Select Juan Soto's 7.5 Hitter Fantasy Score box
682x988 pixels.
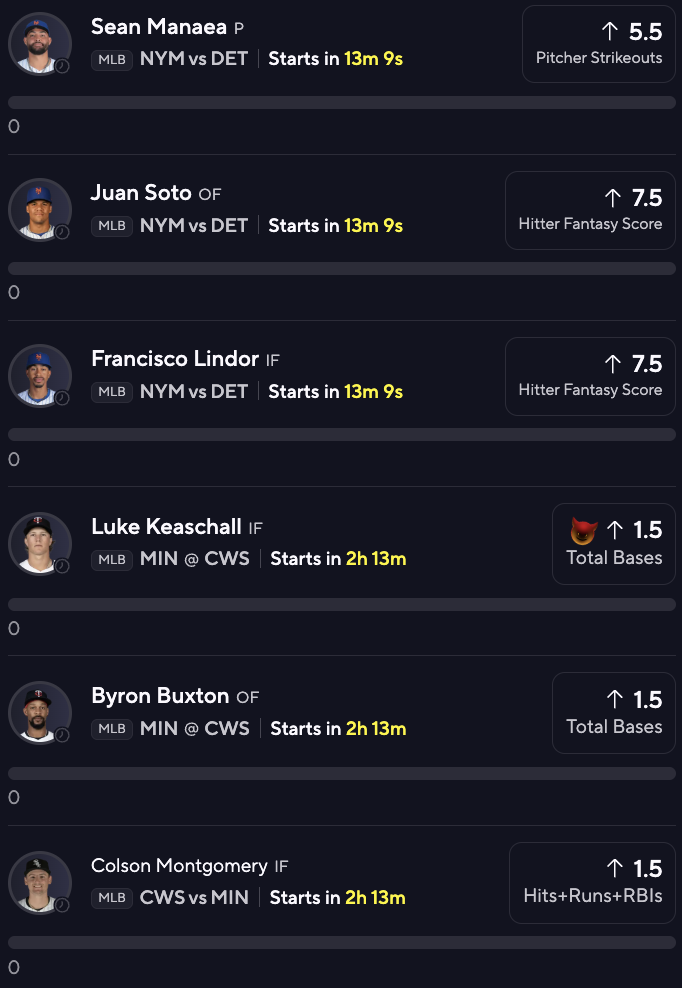[591, 210]
